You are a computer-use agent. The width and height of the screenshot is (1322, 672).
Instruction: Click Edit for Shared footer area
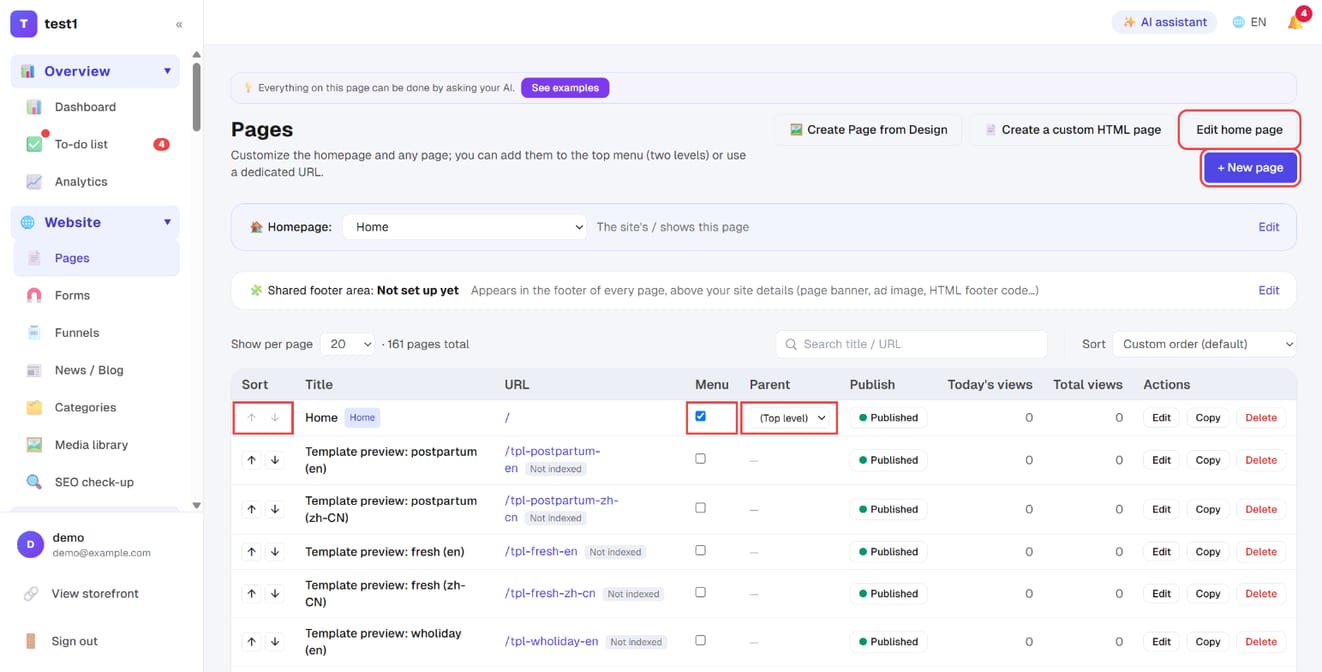[1268, 290]
